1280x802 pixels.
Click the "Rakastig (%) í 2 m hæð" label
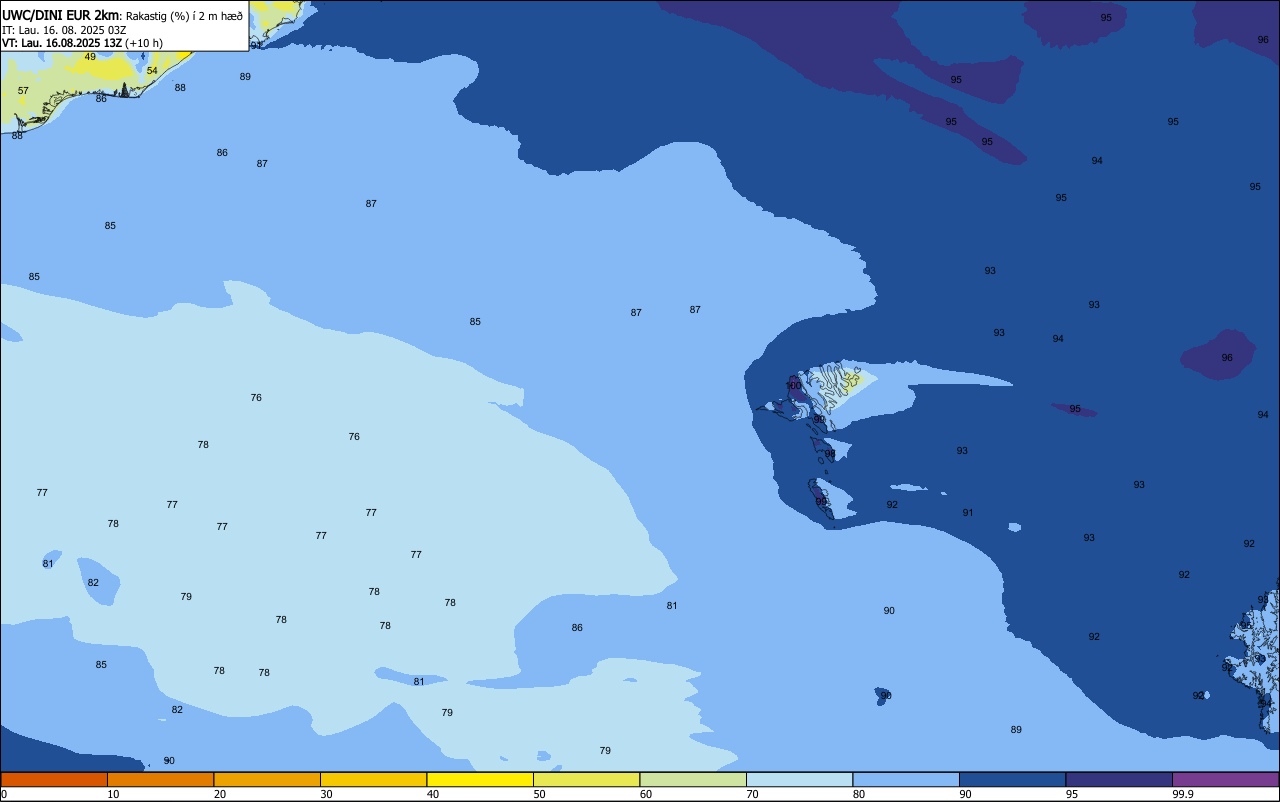point(184,16)
